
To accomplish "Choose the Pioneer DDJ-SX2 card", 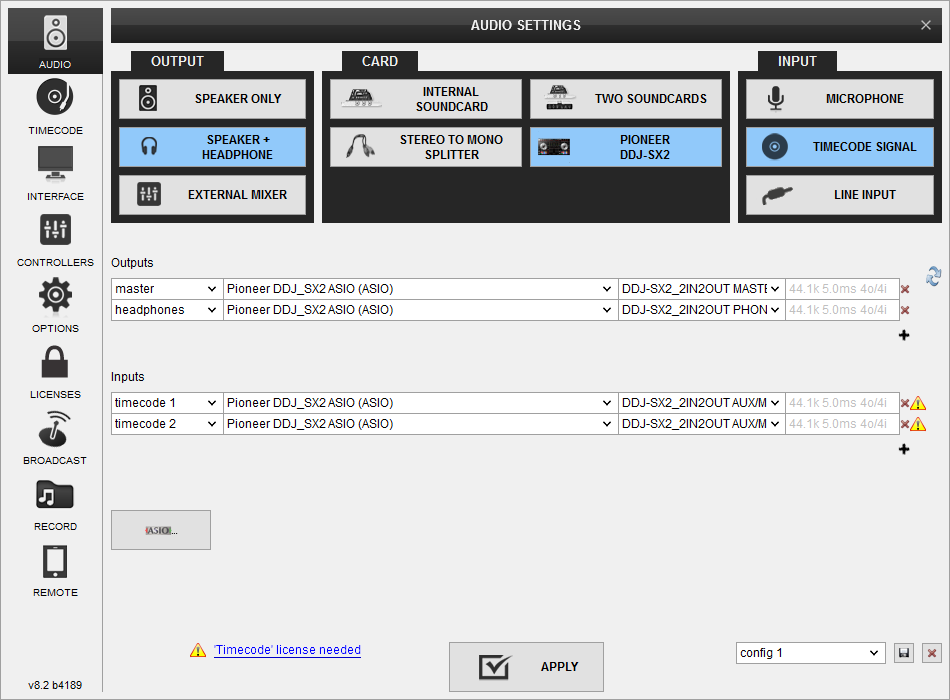I will (x=626, y=147).
